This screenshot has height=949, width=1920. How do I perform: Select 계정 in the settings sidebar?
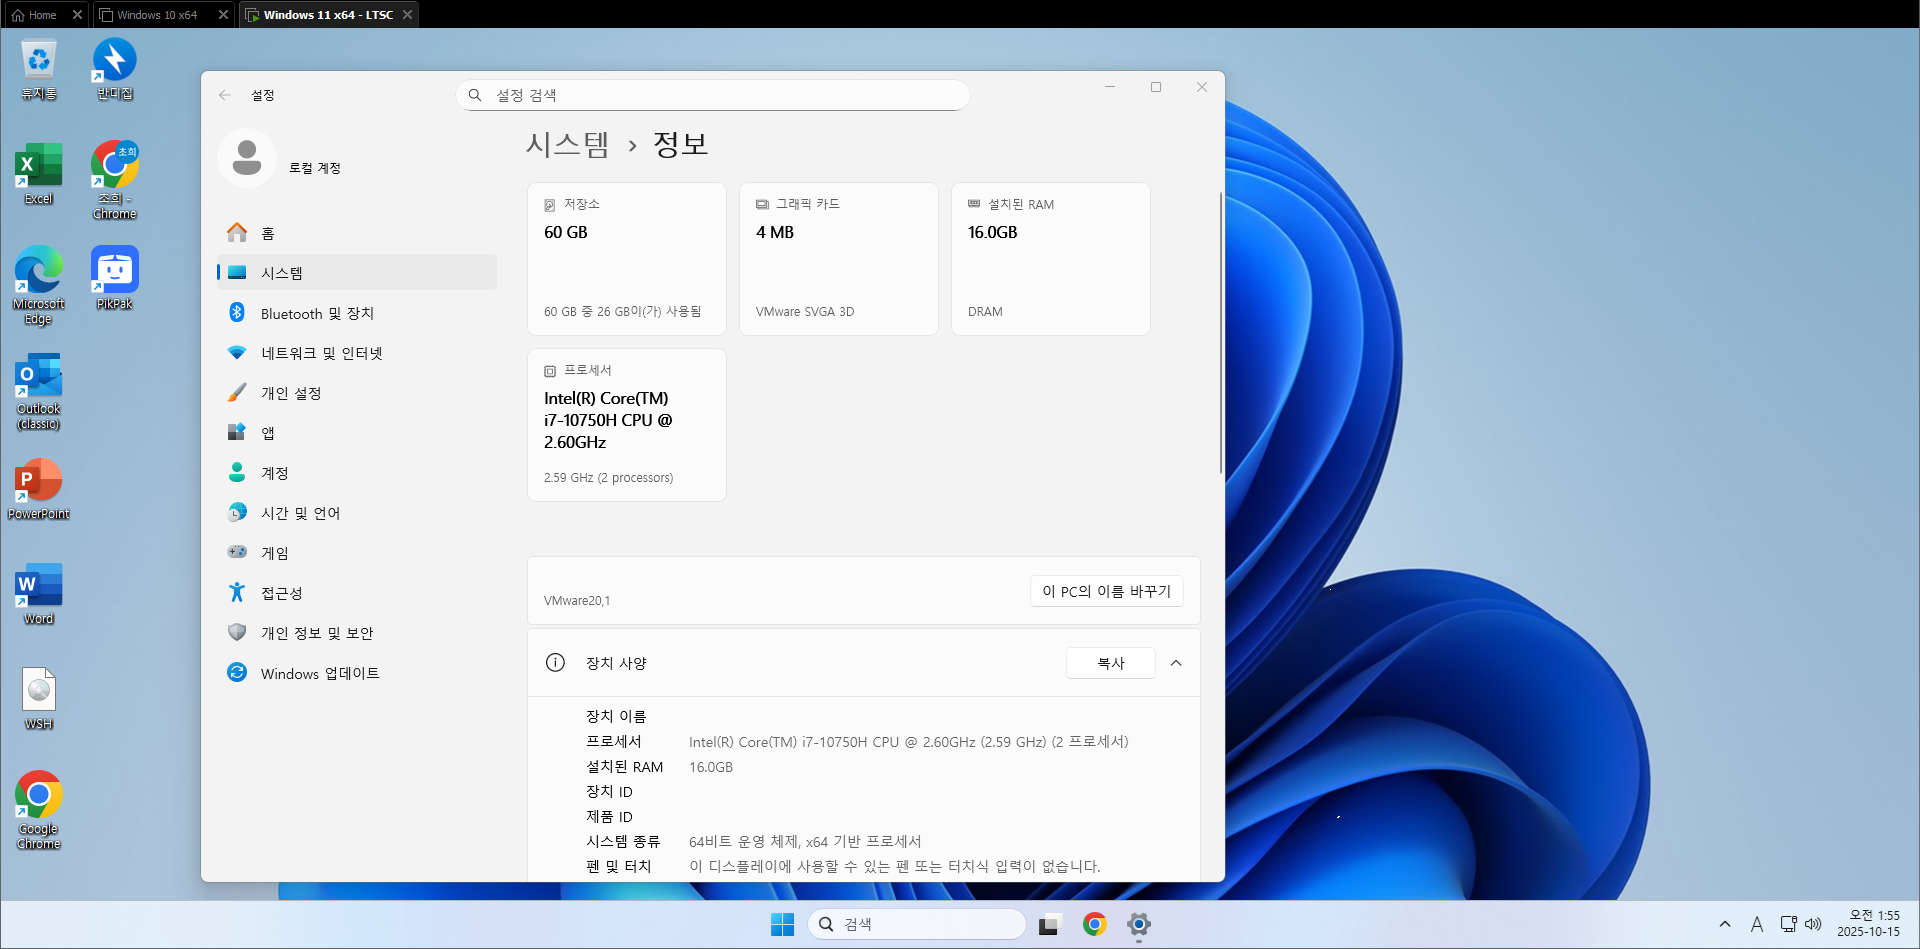[275, 473]
